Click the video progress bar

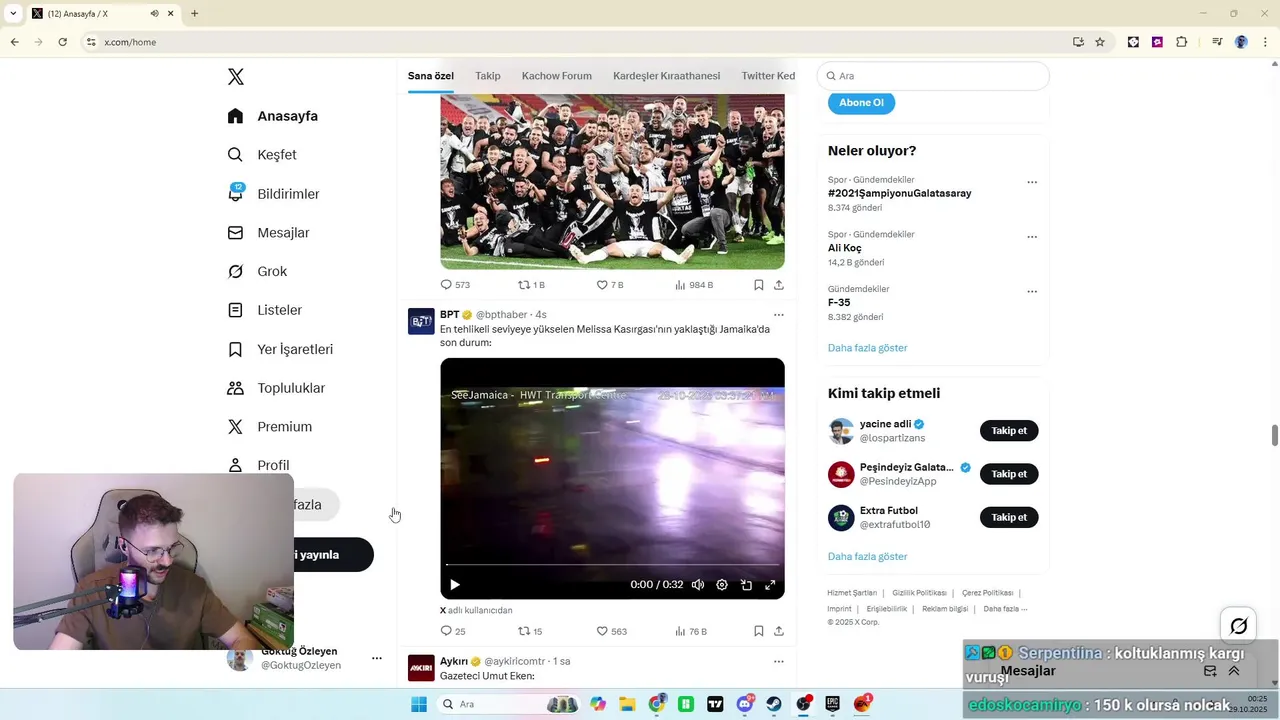[x=612, y=566]
